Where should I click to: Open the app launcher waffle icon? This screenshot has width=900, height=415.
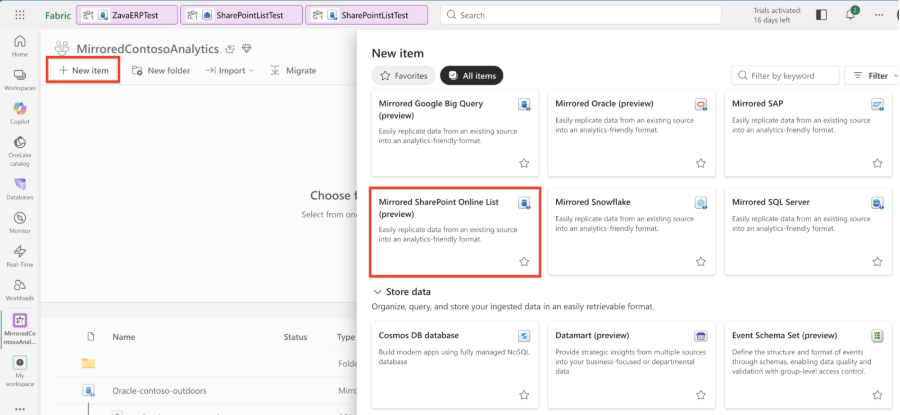point(20,15)
